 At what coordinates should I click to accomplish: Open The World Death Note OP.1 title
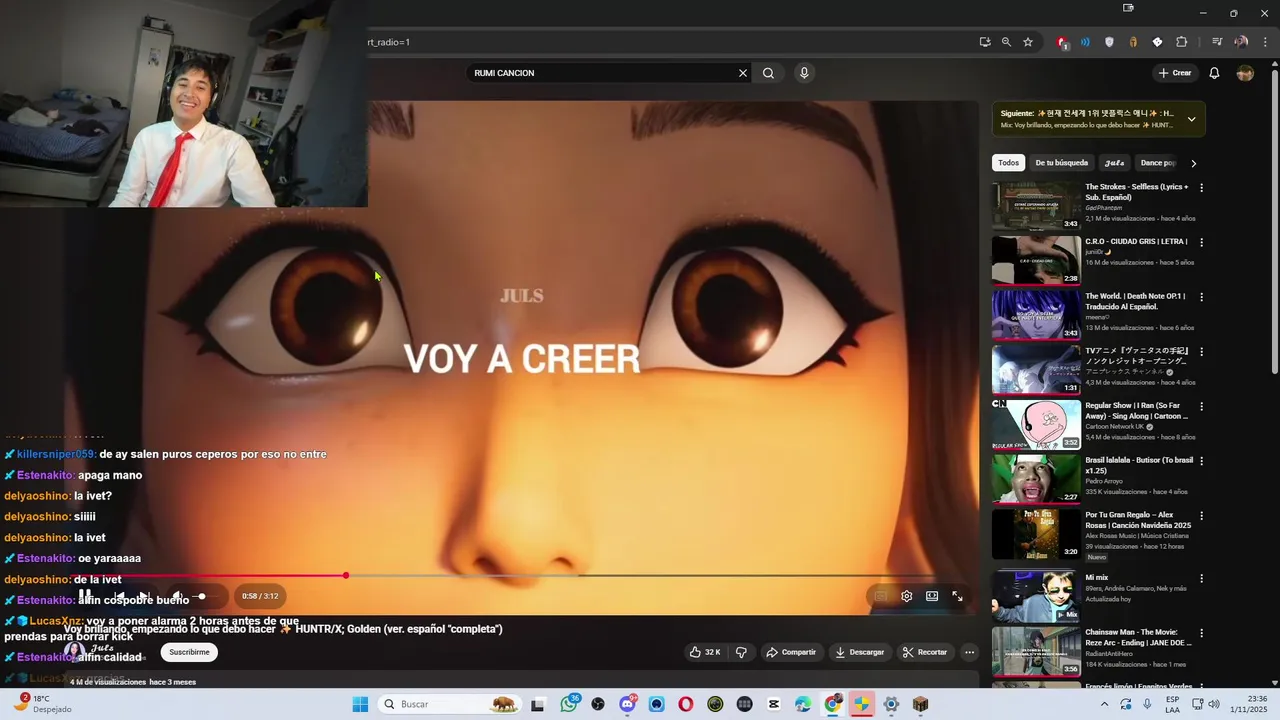coord(1135,302)
